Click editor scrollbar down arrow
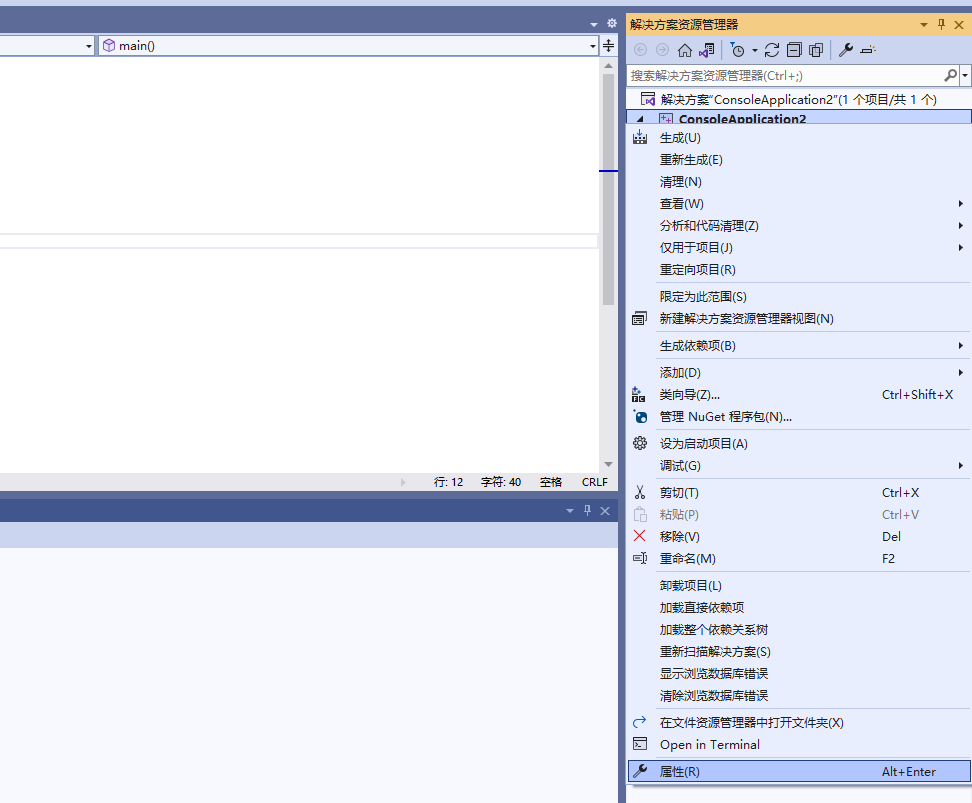 (x=608, y=464)
